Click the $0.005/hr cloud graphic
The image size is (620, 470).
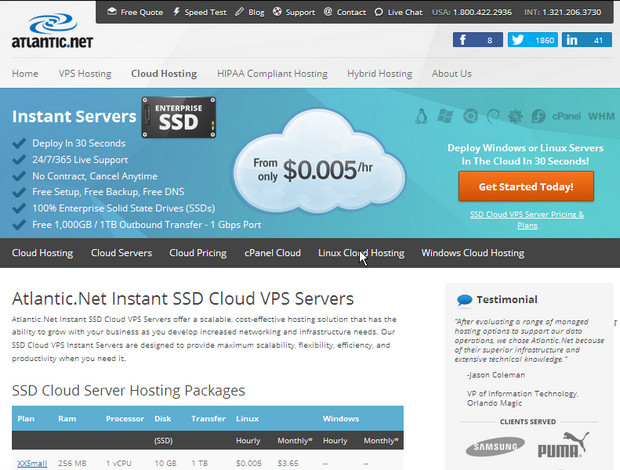[x=319, y=163]
